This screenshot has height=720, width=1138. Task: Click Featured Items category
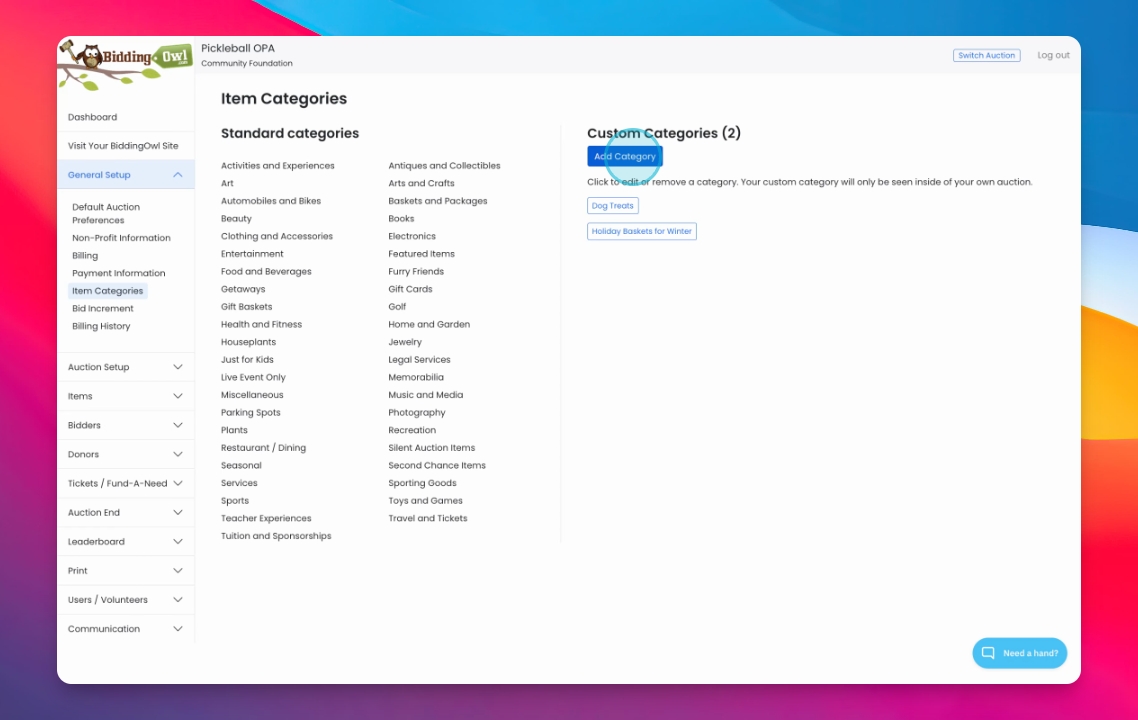tap(421, 254)
